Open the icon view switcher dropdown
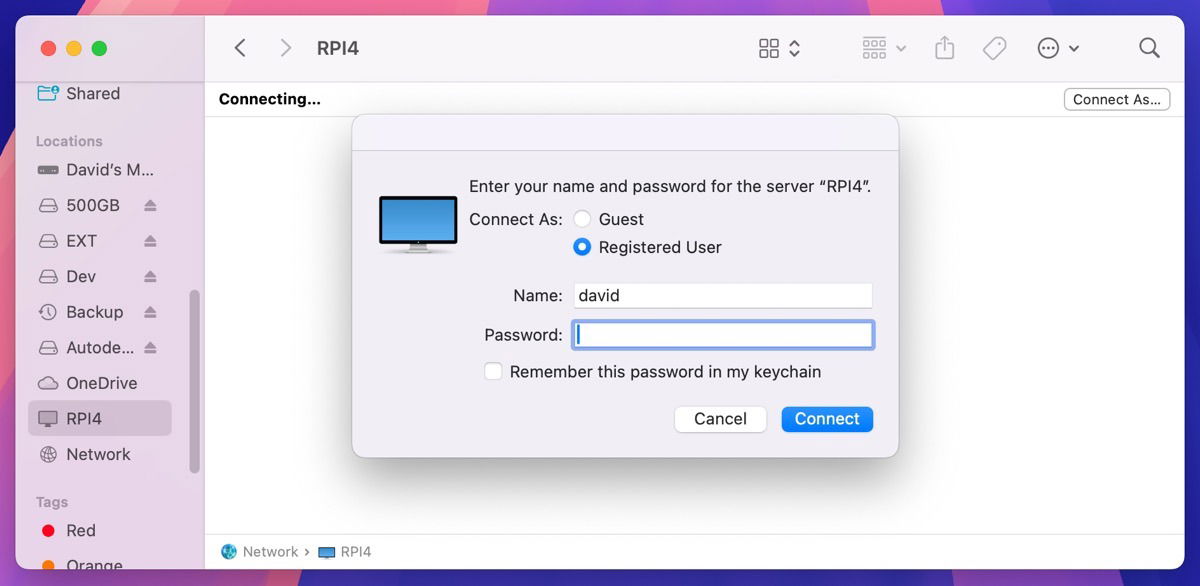The height and width of the screenshot is (586, 1200). pos(780,48)
